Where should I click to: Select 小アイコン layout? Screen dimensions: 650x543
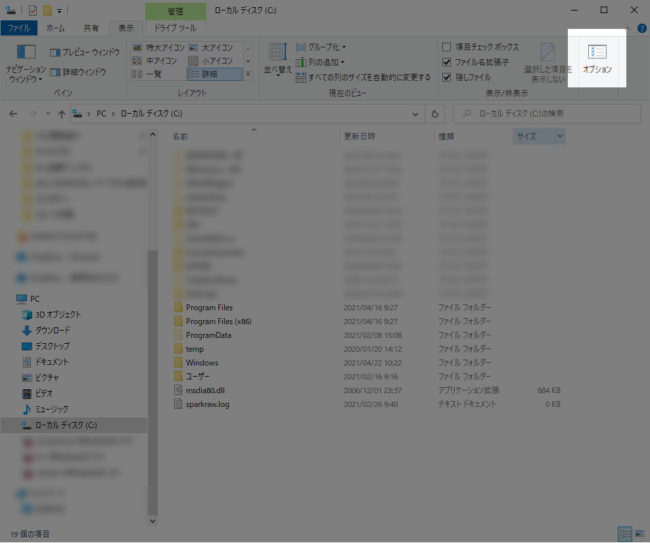coord(211,61)
